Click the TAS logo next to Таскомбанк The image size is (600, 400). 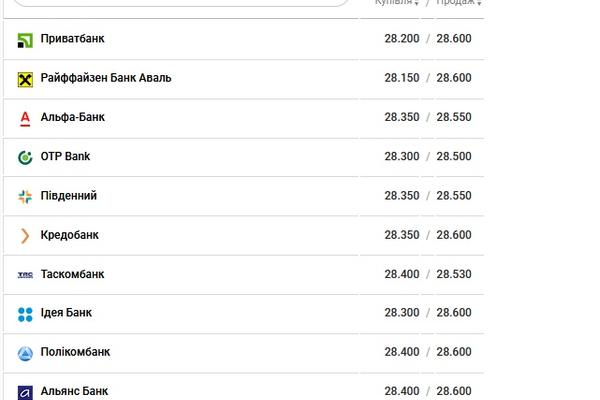pyautogui.click(x=25, y=274)
